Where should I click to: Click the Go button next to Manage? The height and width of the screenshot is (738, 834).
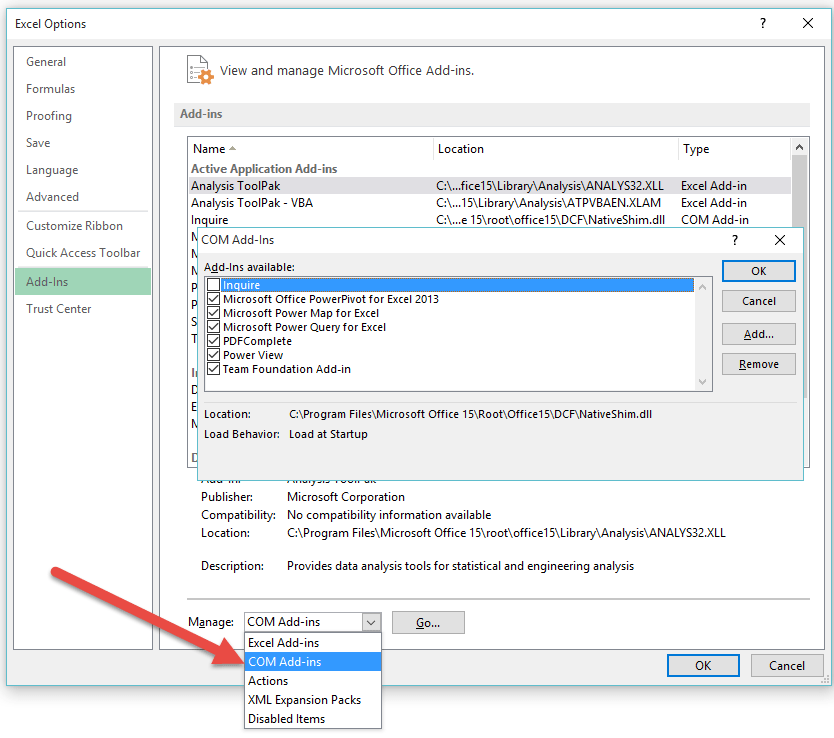pos(428,622)
